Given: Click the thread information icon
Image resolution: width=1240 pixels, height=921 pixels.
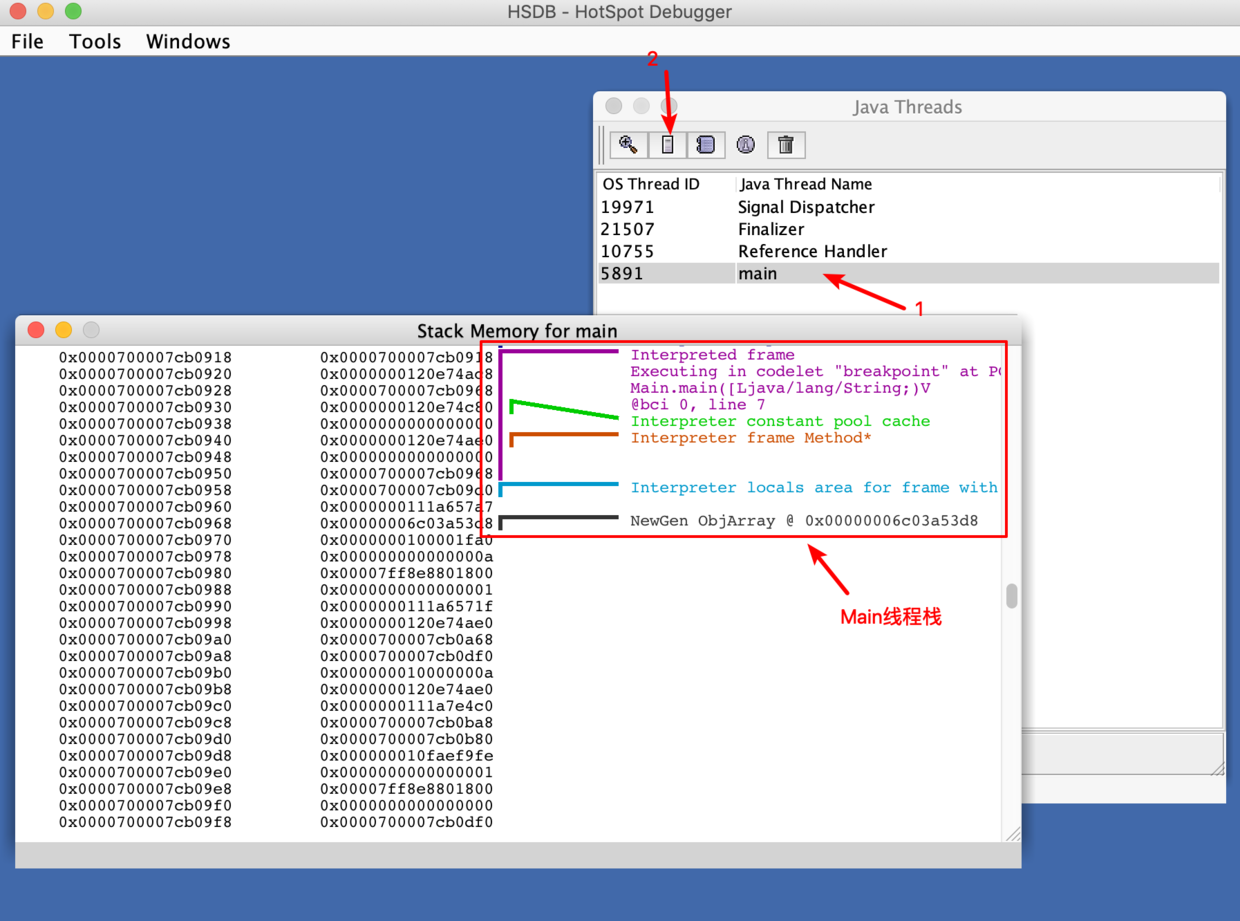Looking at the screenshot, I should [x=746, y=145].
